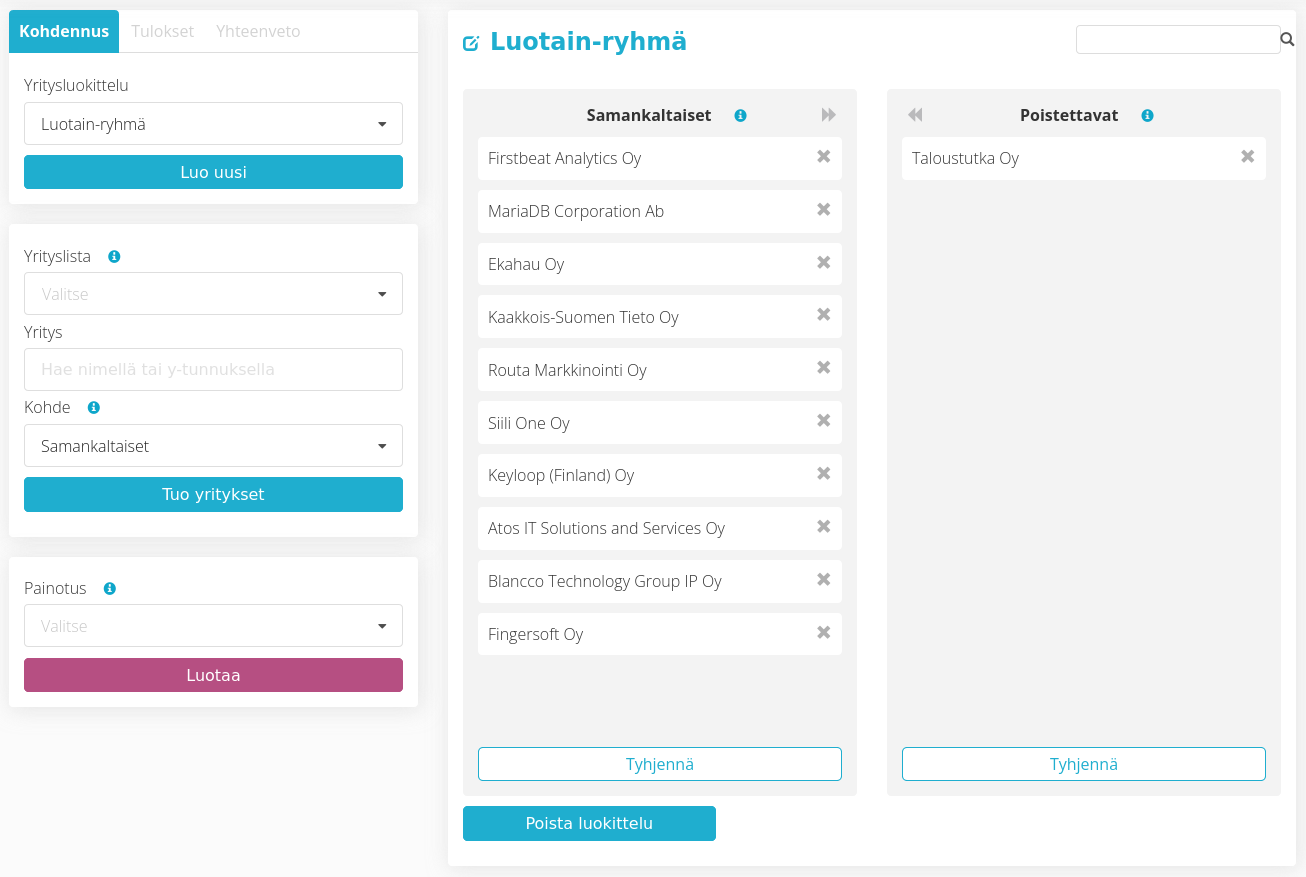
Task: Switch to the Kohdennus tab
Action: click(x=64, y=31)
